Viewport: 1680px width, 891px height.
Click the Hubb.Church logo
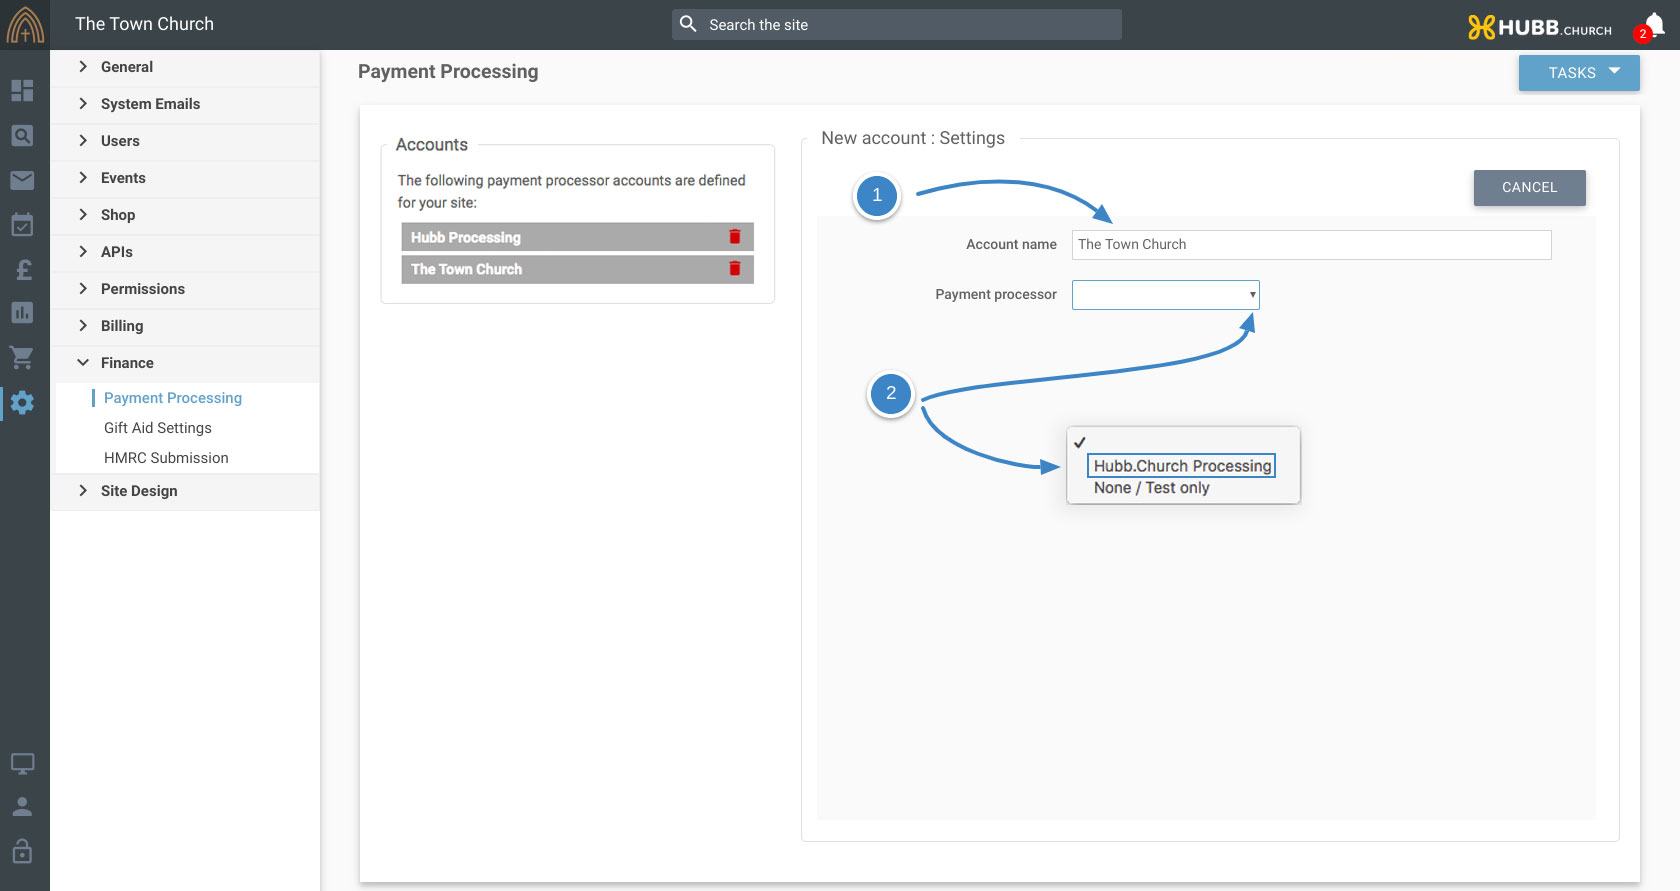click(x=1539, y=27)
